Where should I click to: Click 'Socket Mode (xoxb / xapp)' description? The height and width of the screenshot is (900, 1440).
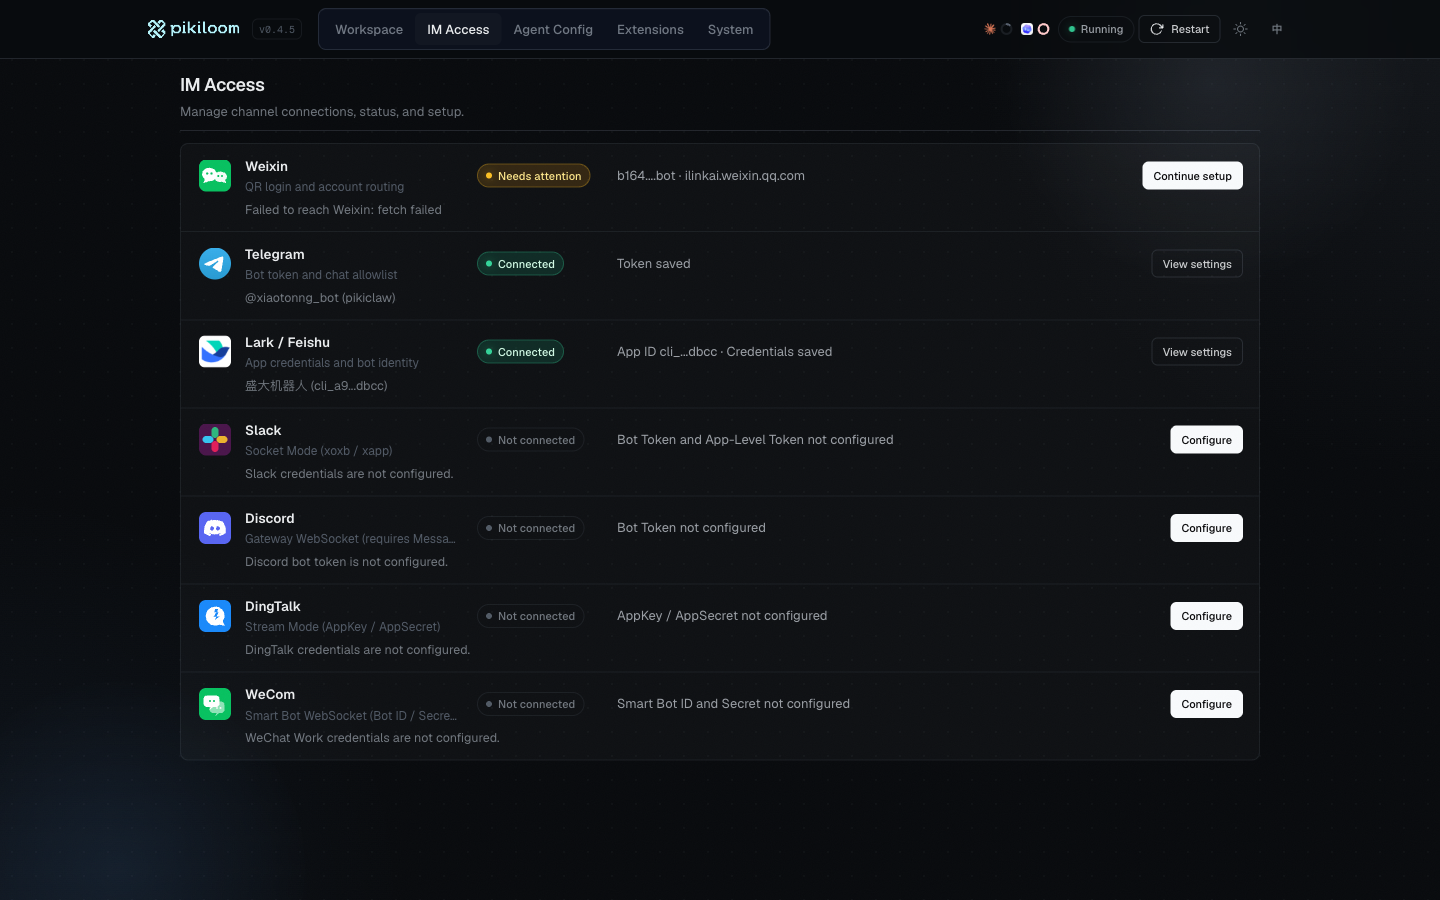click(x=319, y=451)
